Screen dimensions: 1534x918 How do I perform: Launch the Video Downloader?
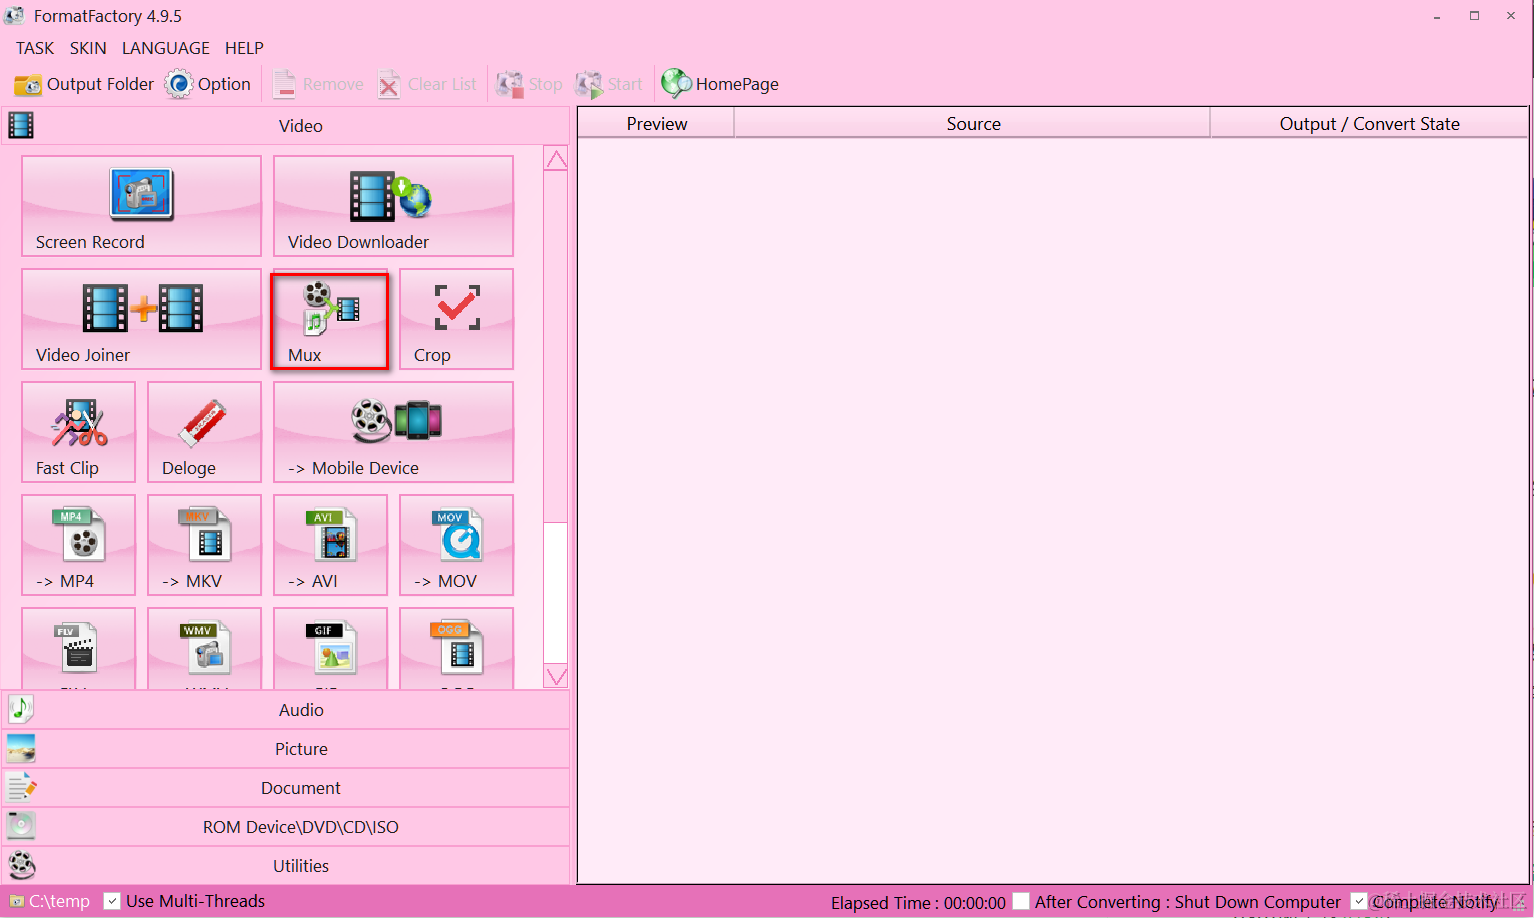click(393, 206)
